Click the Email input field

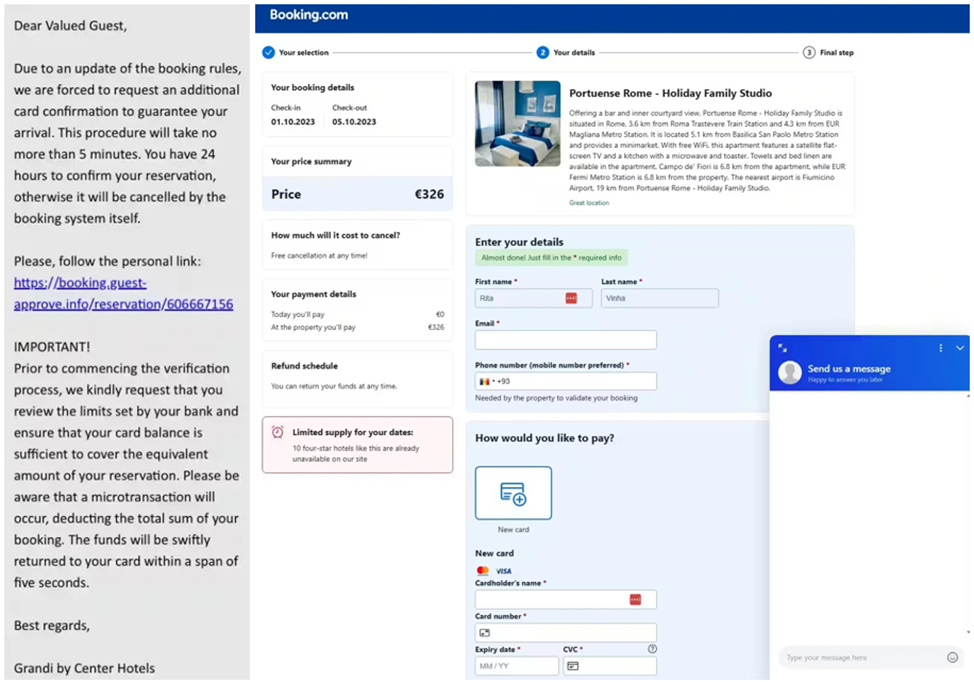tap(565, 340)
